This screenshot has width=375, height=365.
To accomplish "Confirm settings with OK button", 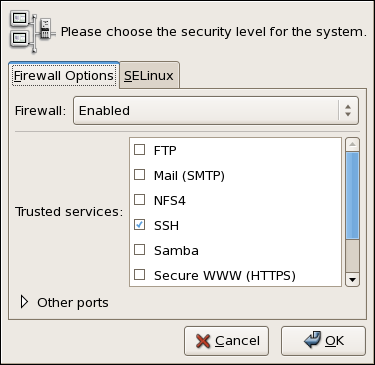I will (323, 341).
